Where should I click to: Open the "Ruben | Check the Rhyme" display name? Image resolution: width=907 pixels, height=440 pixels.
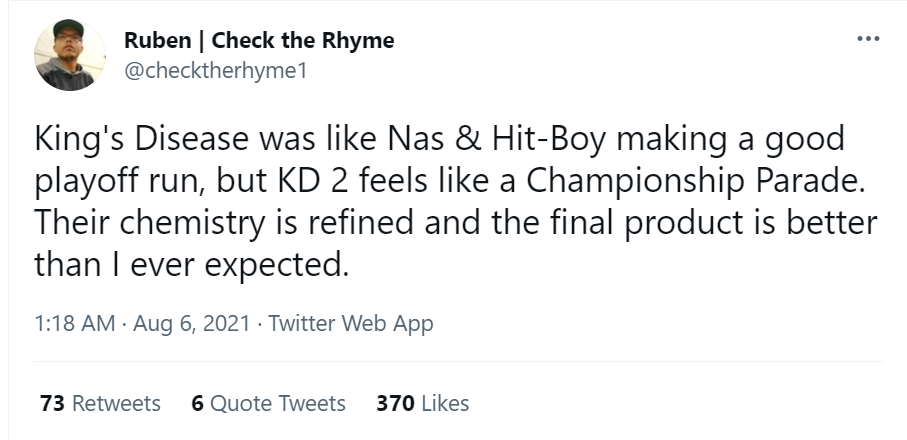coord(259,41)
